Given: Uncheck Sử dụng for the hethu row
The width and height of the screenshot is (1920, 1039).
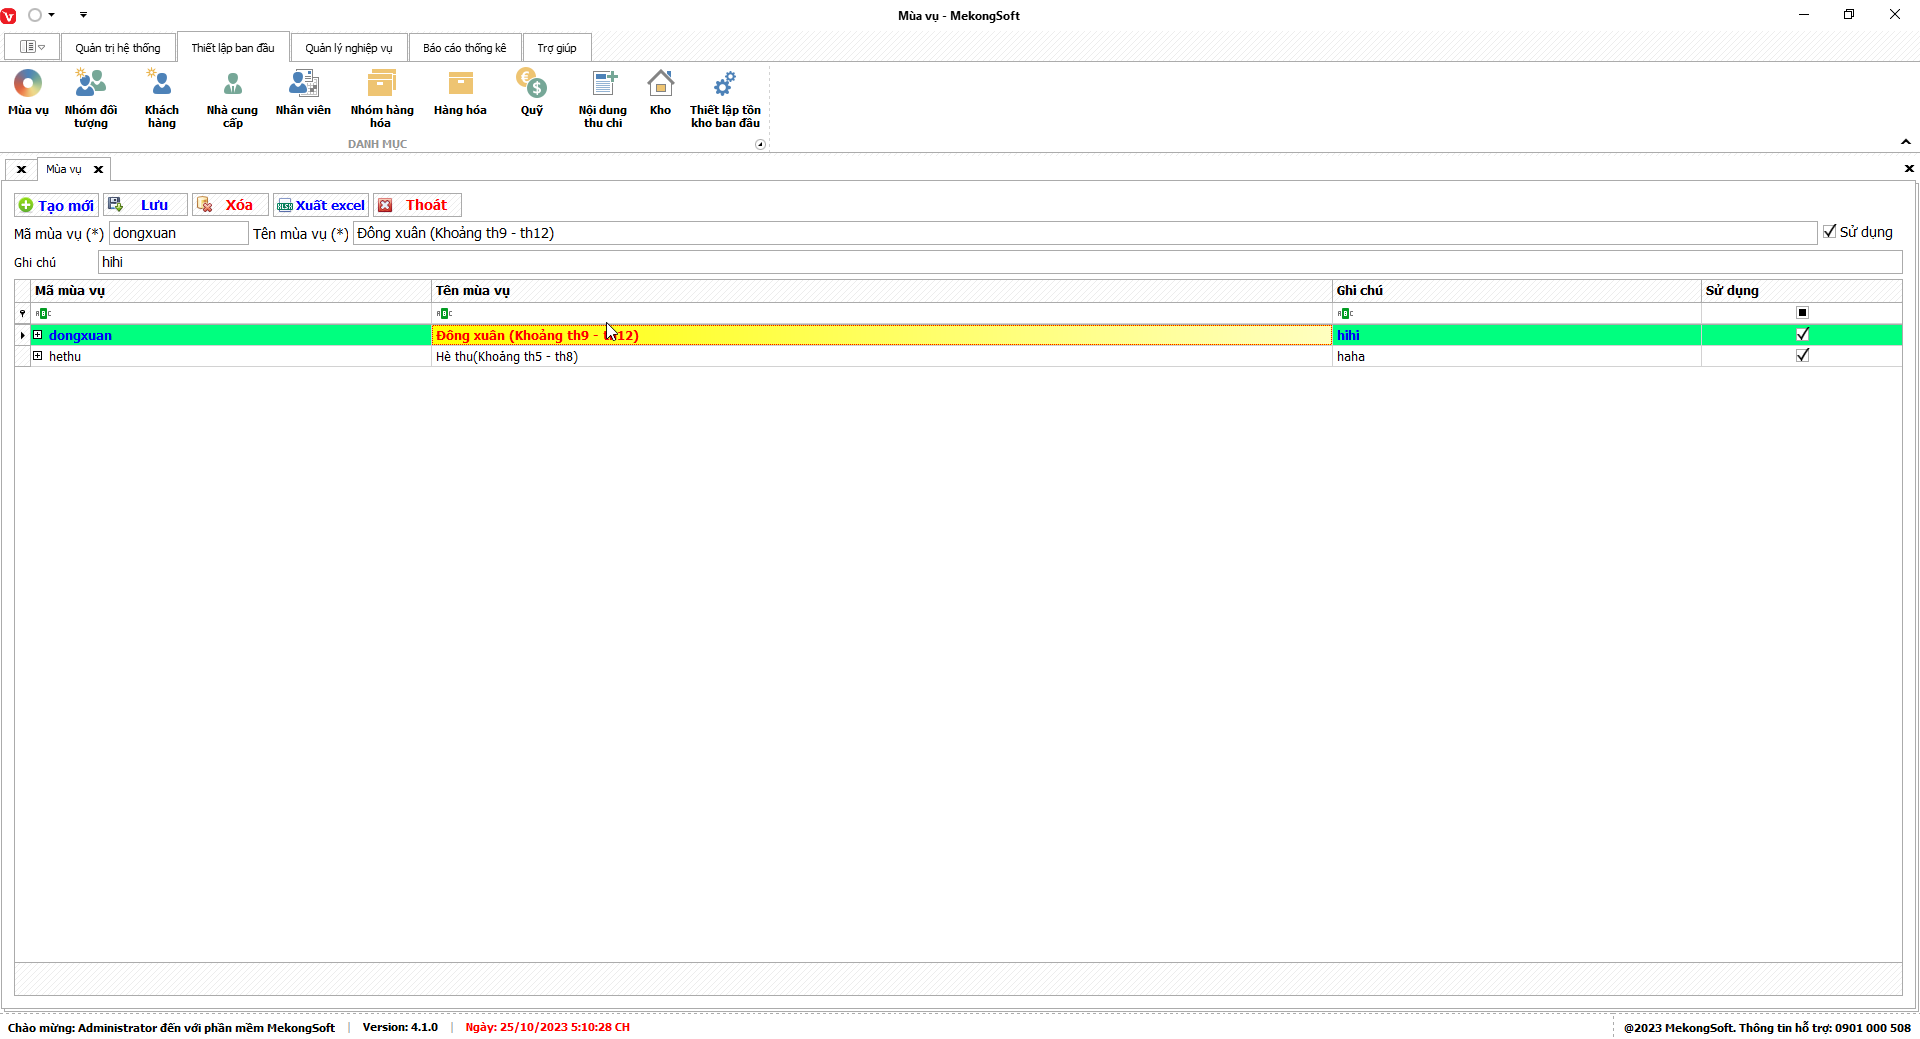Looking at the screenshot, I should click(1802, 356).
